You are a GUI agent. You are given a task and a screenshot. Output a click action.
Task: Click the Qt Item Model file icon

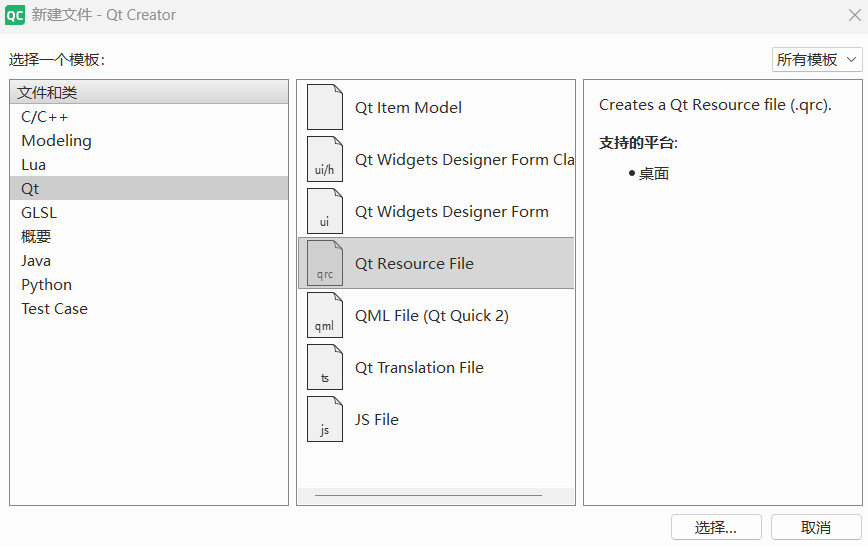[325, 107]
